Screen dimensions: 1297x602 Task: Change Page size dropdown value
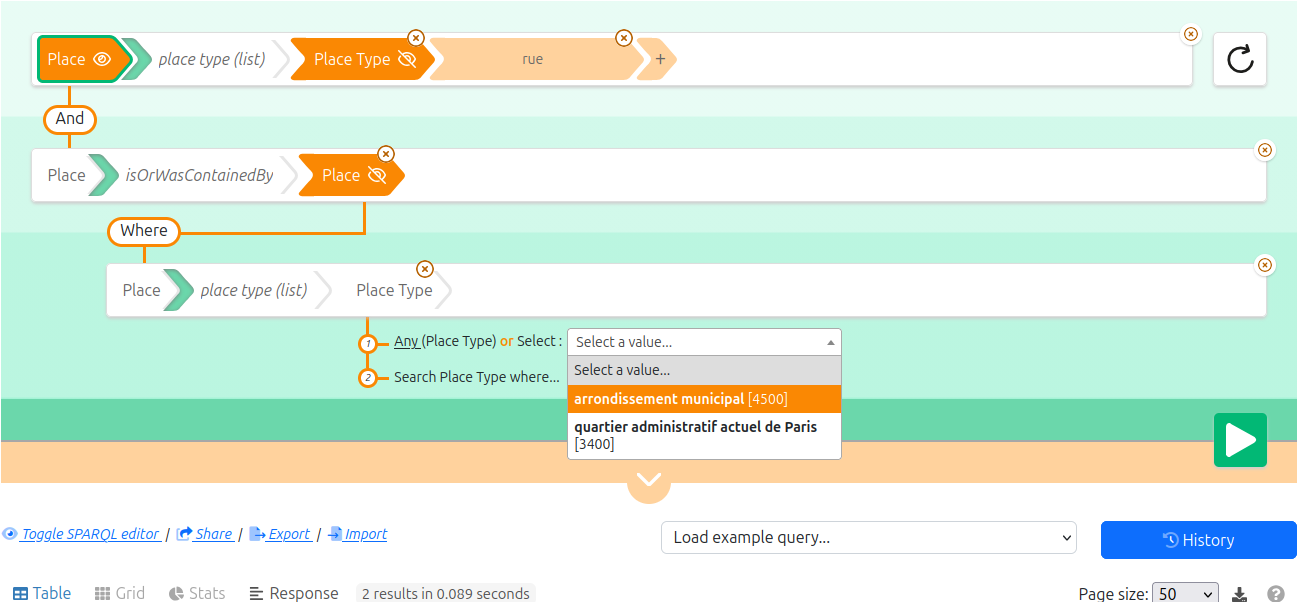[1186, 594]
